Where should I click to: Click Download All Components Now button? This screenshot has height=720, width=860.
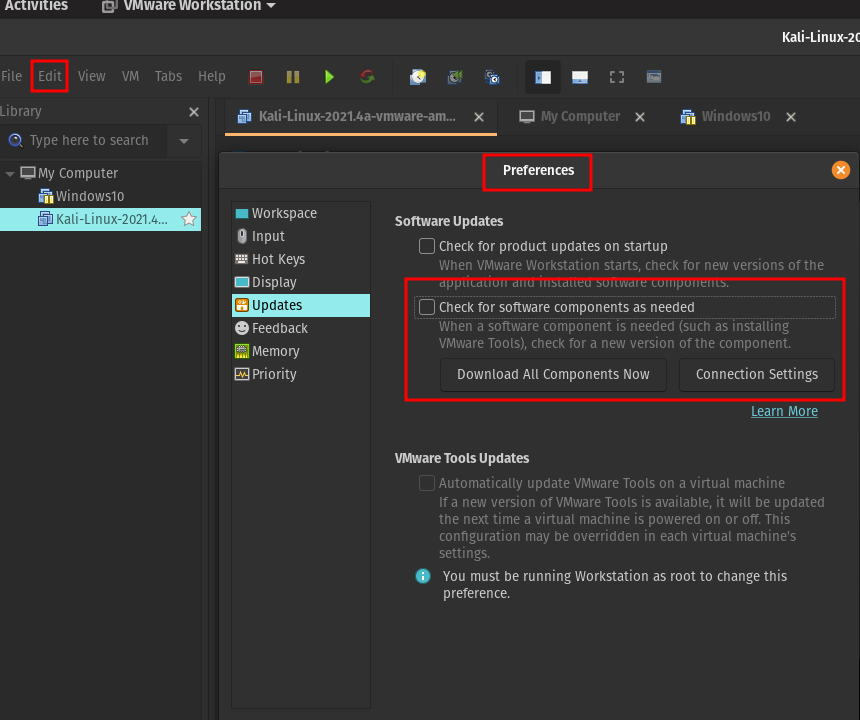pos(553,375)
